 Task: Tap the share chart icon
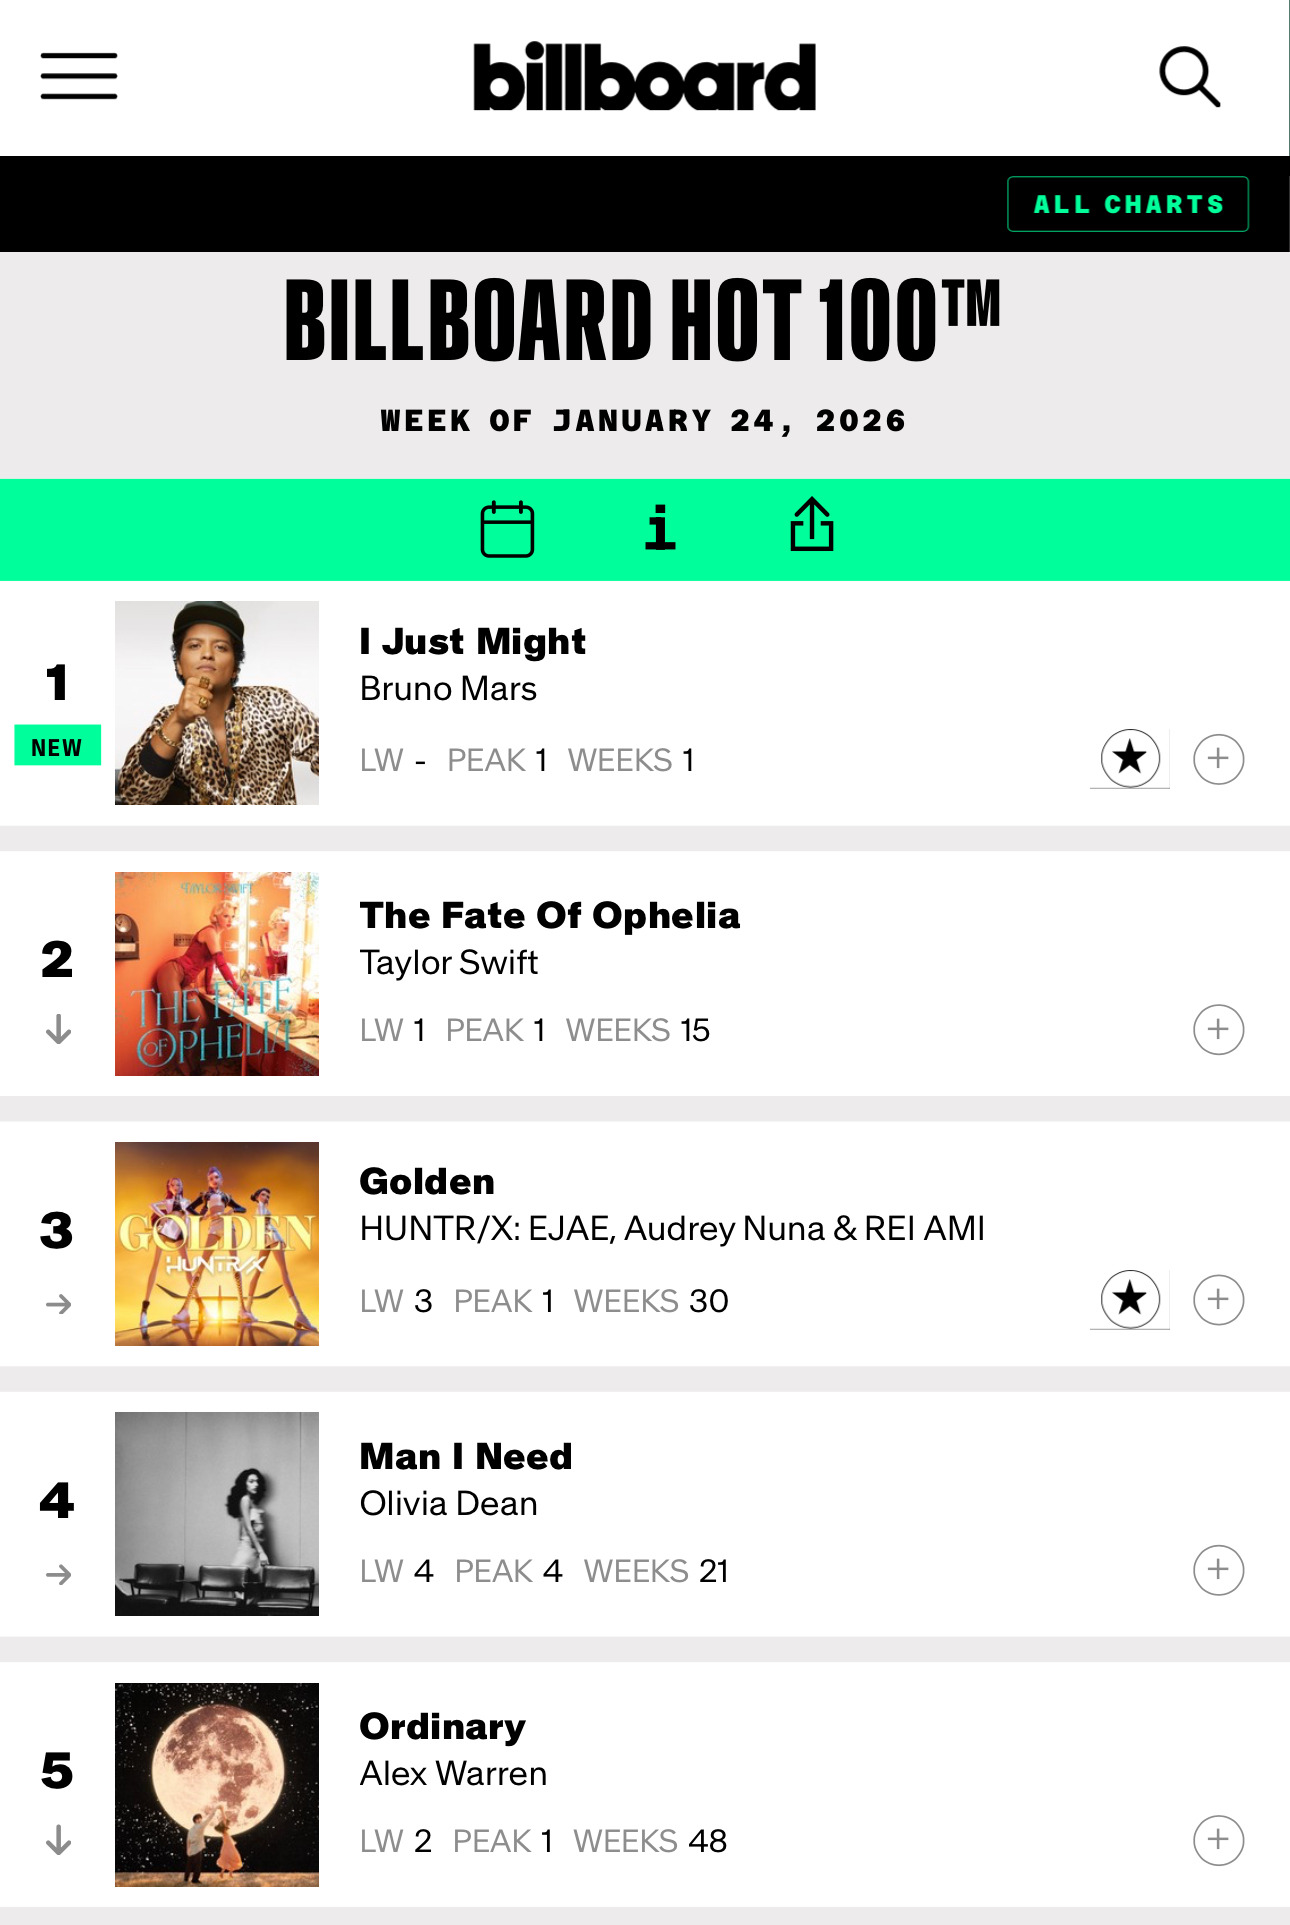coord(811,526)
